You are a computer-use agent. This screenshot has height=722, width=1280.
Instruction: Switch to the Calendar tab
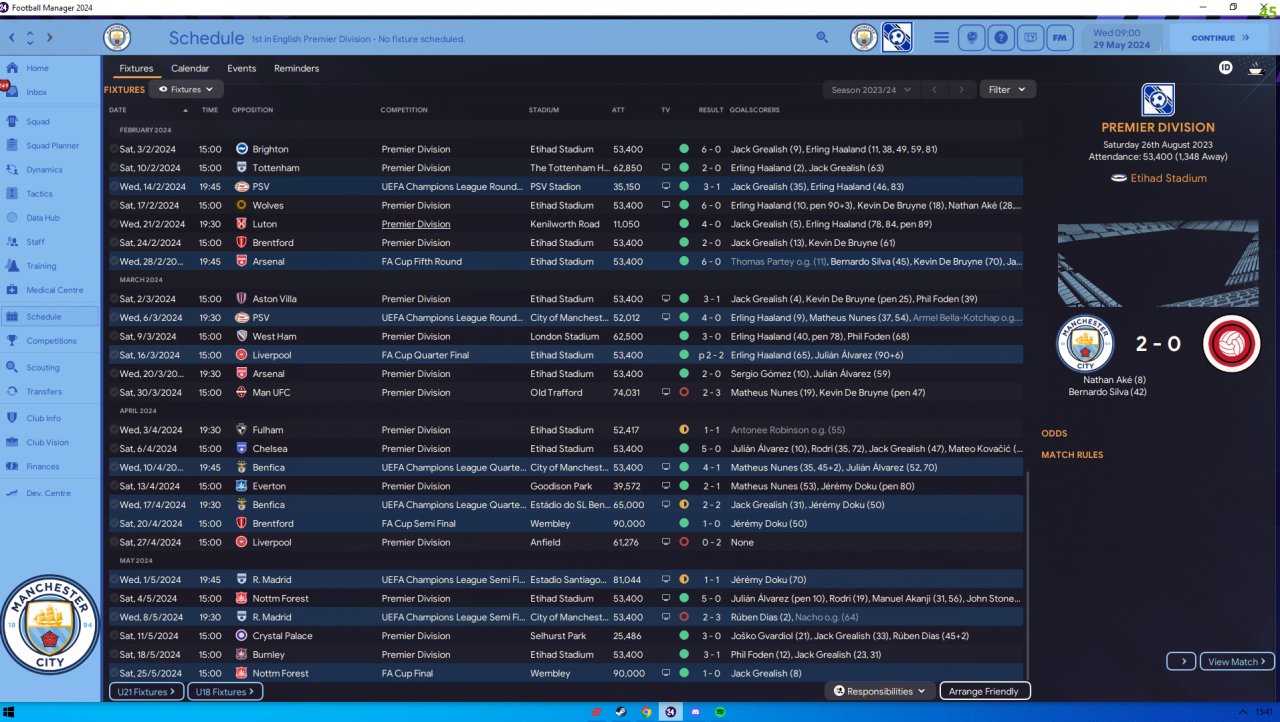tap(190, 69)
